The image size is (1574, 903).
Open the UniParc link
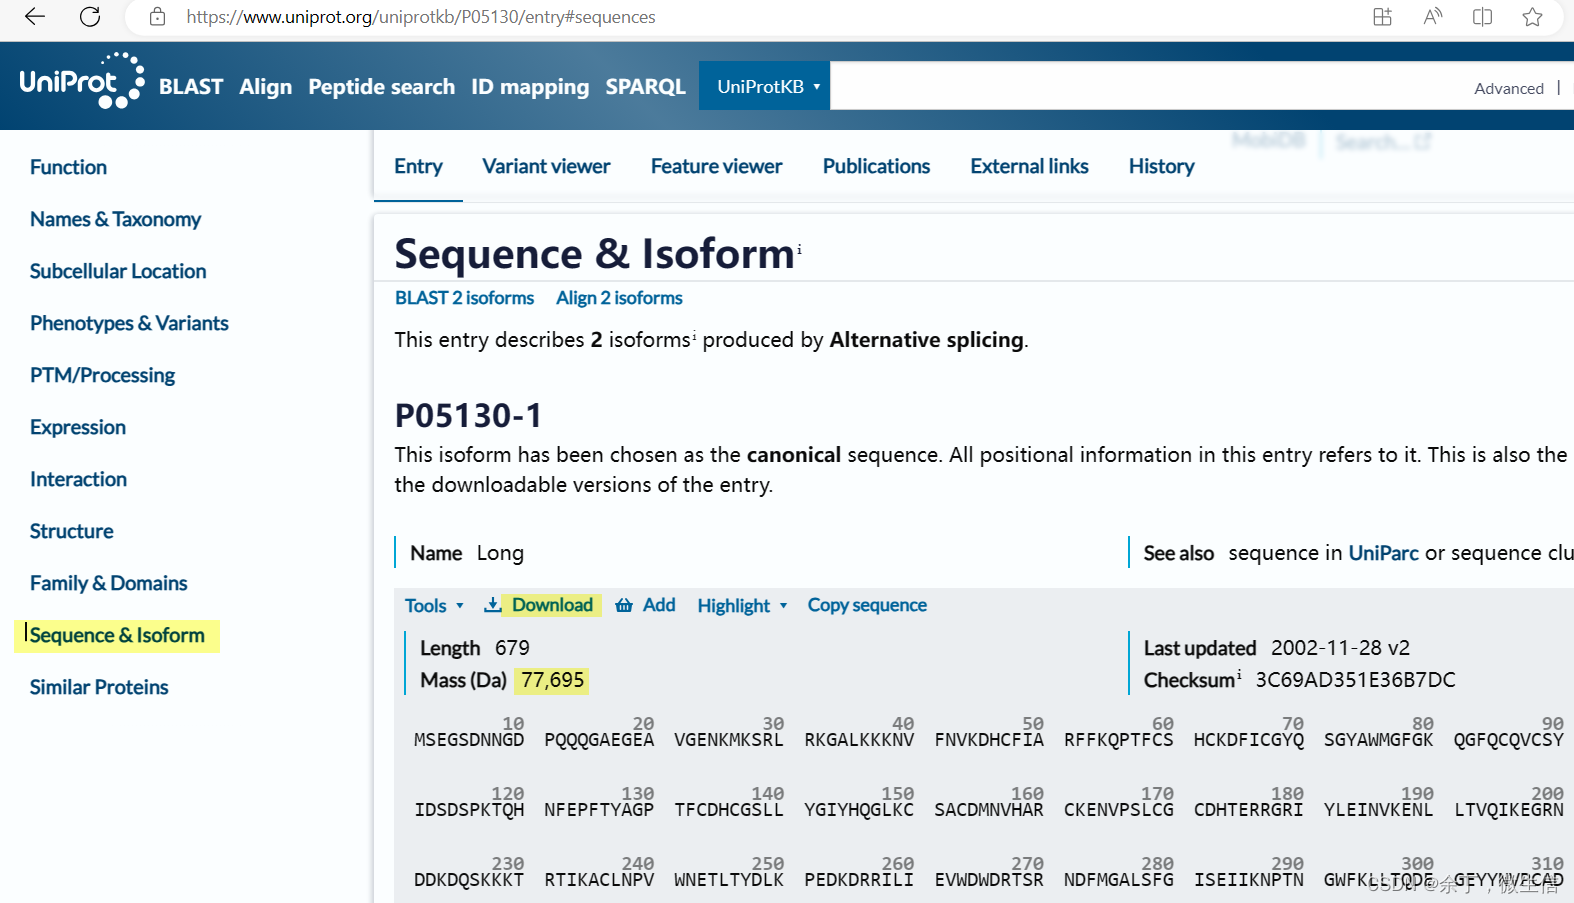1383,553
